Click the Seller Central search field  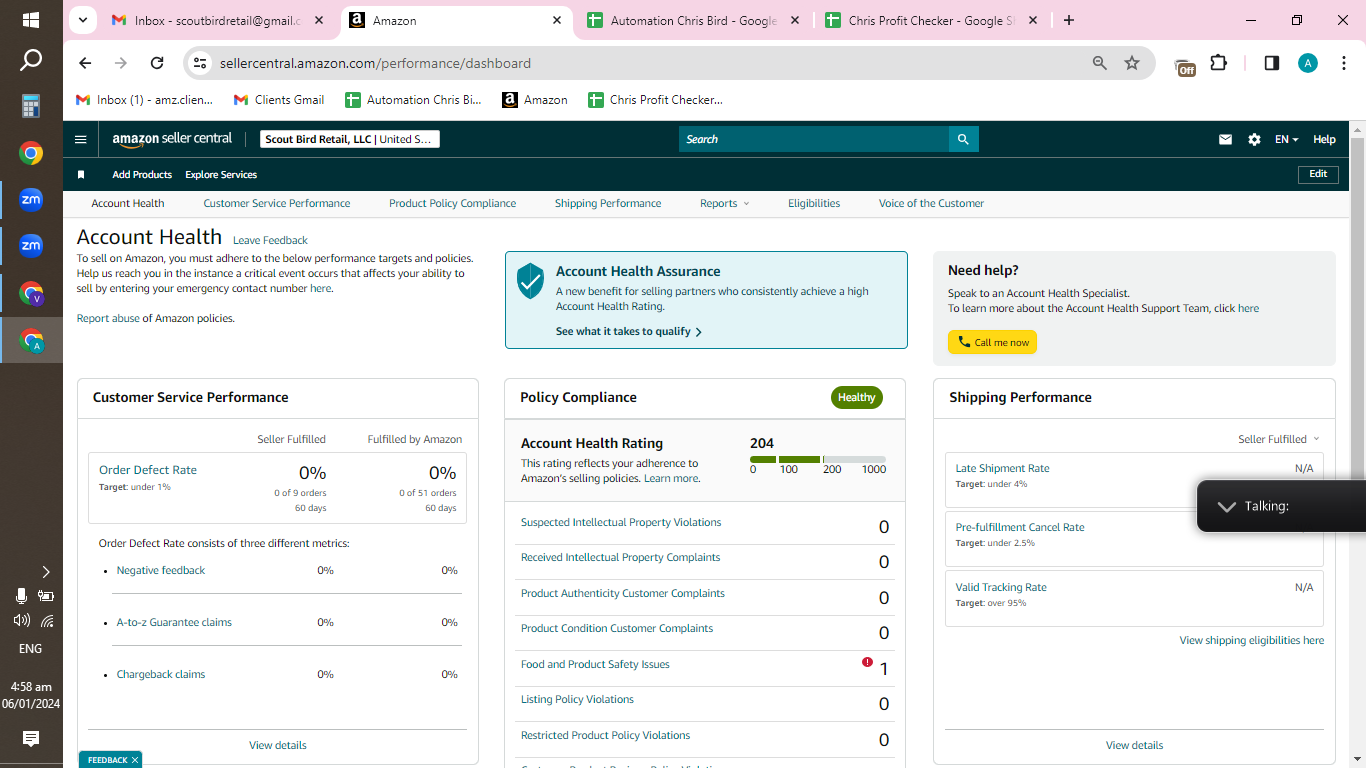pyautogui.click(x=813, y=139)
